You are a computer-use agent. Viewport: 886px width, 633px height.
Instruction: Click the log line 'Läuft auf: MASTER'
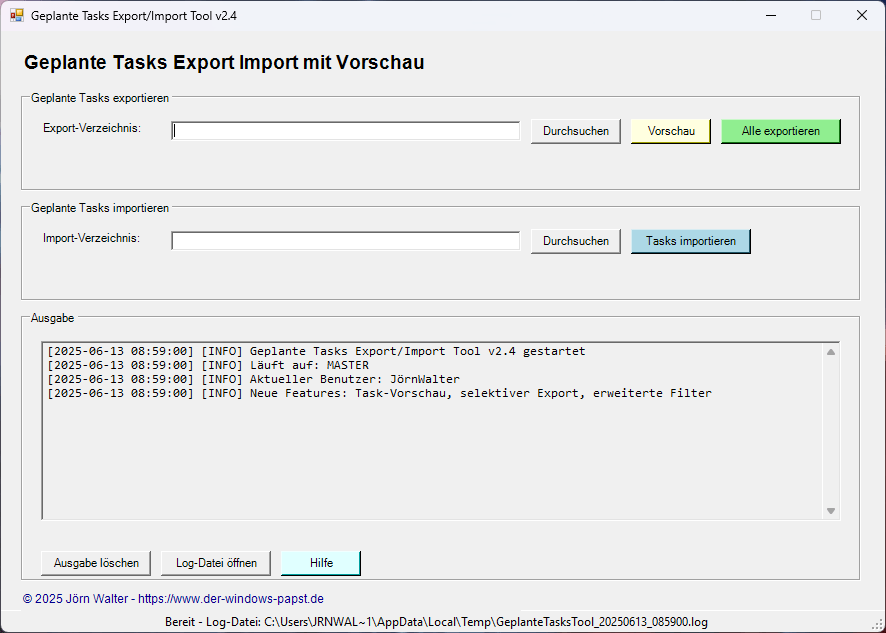point(207,365)
